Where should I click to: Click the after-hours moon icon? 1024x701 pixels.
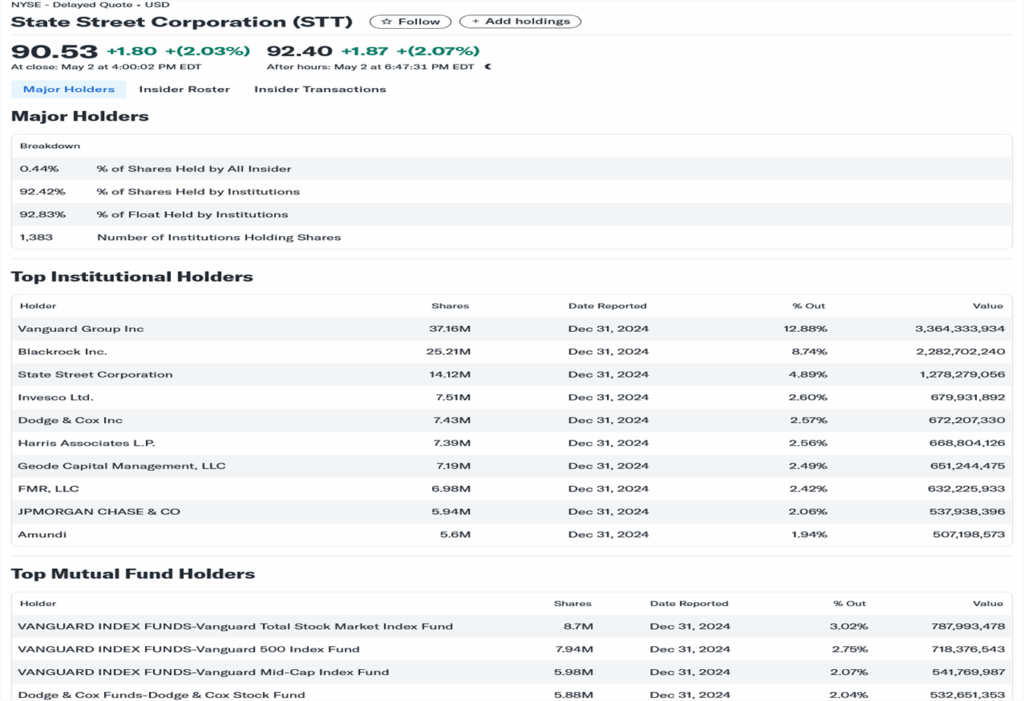coord(488,67)
